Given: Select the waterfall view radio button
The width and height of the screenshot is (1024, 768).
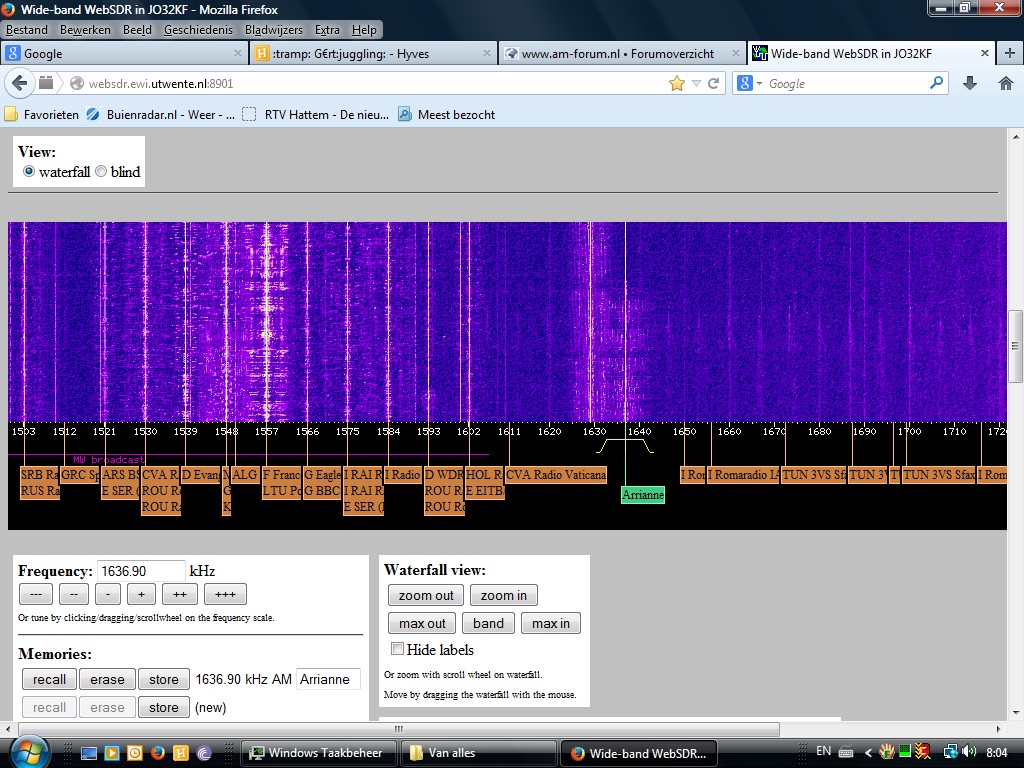Looking at the screenshot, I should tap(29, 172).
